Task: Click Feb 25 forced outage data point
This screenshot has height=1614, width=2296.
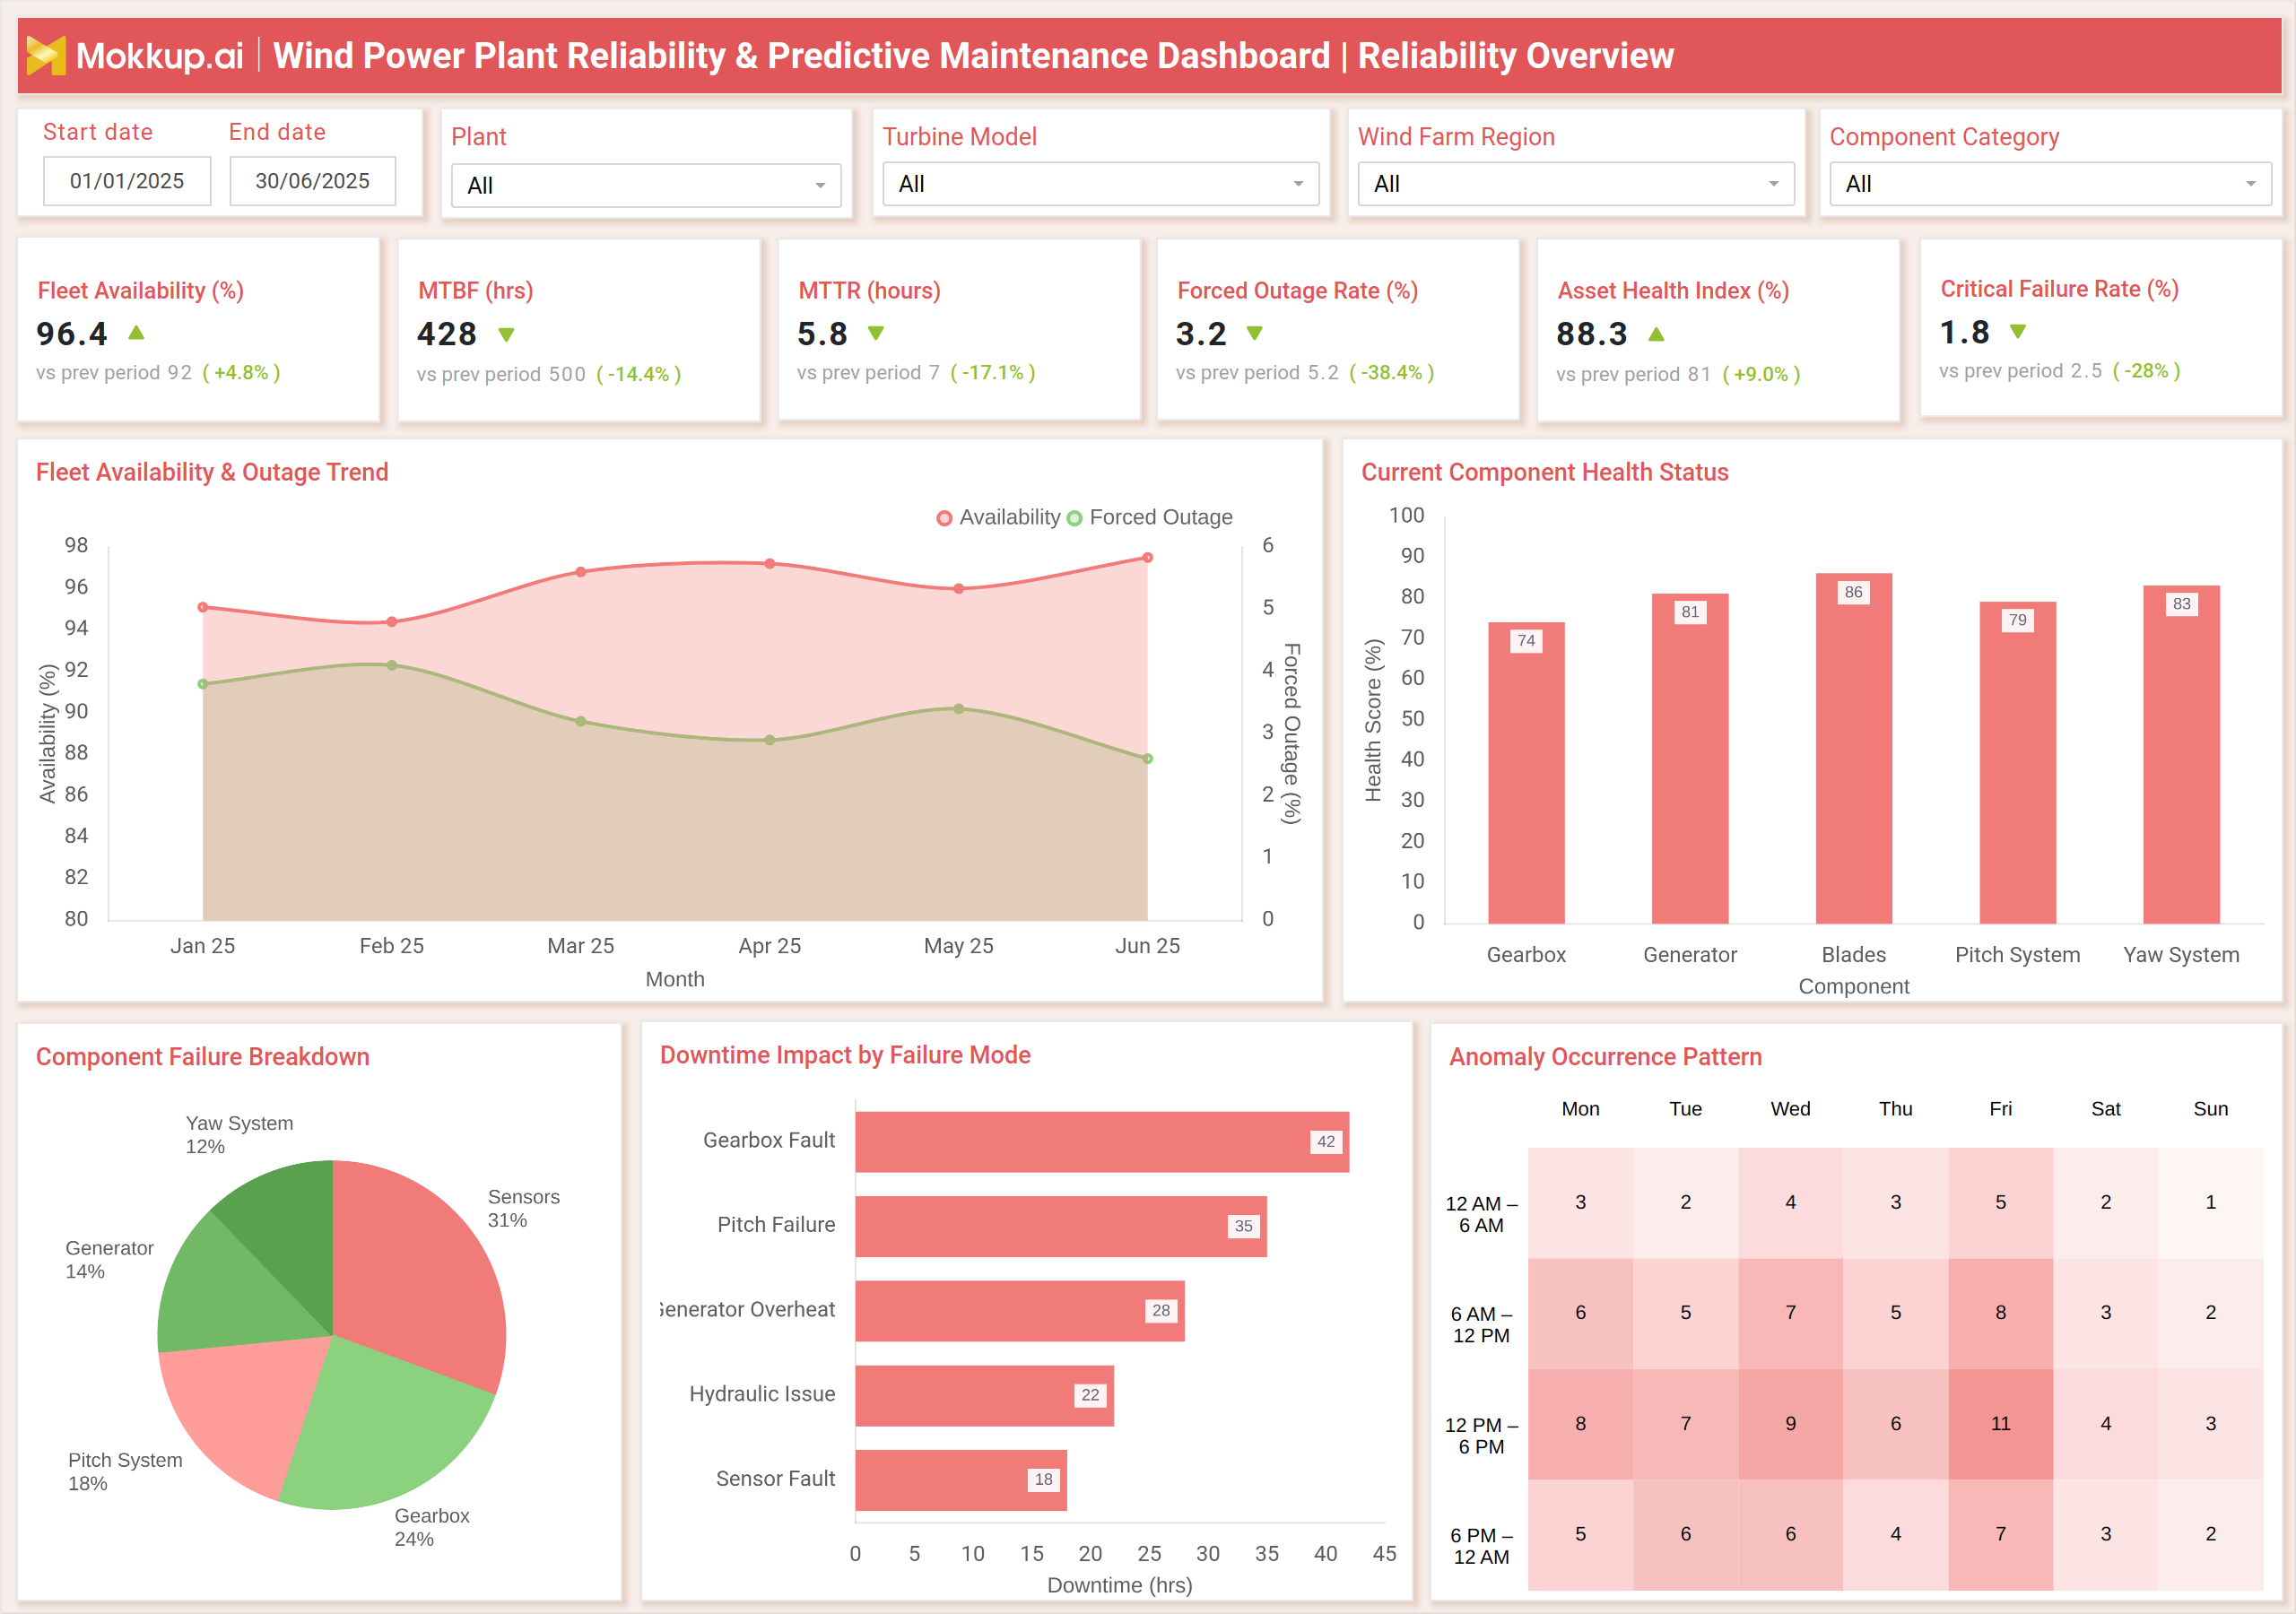Action: pos(392,665)
